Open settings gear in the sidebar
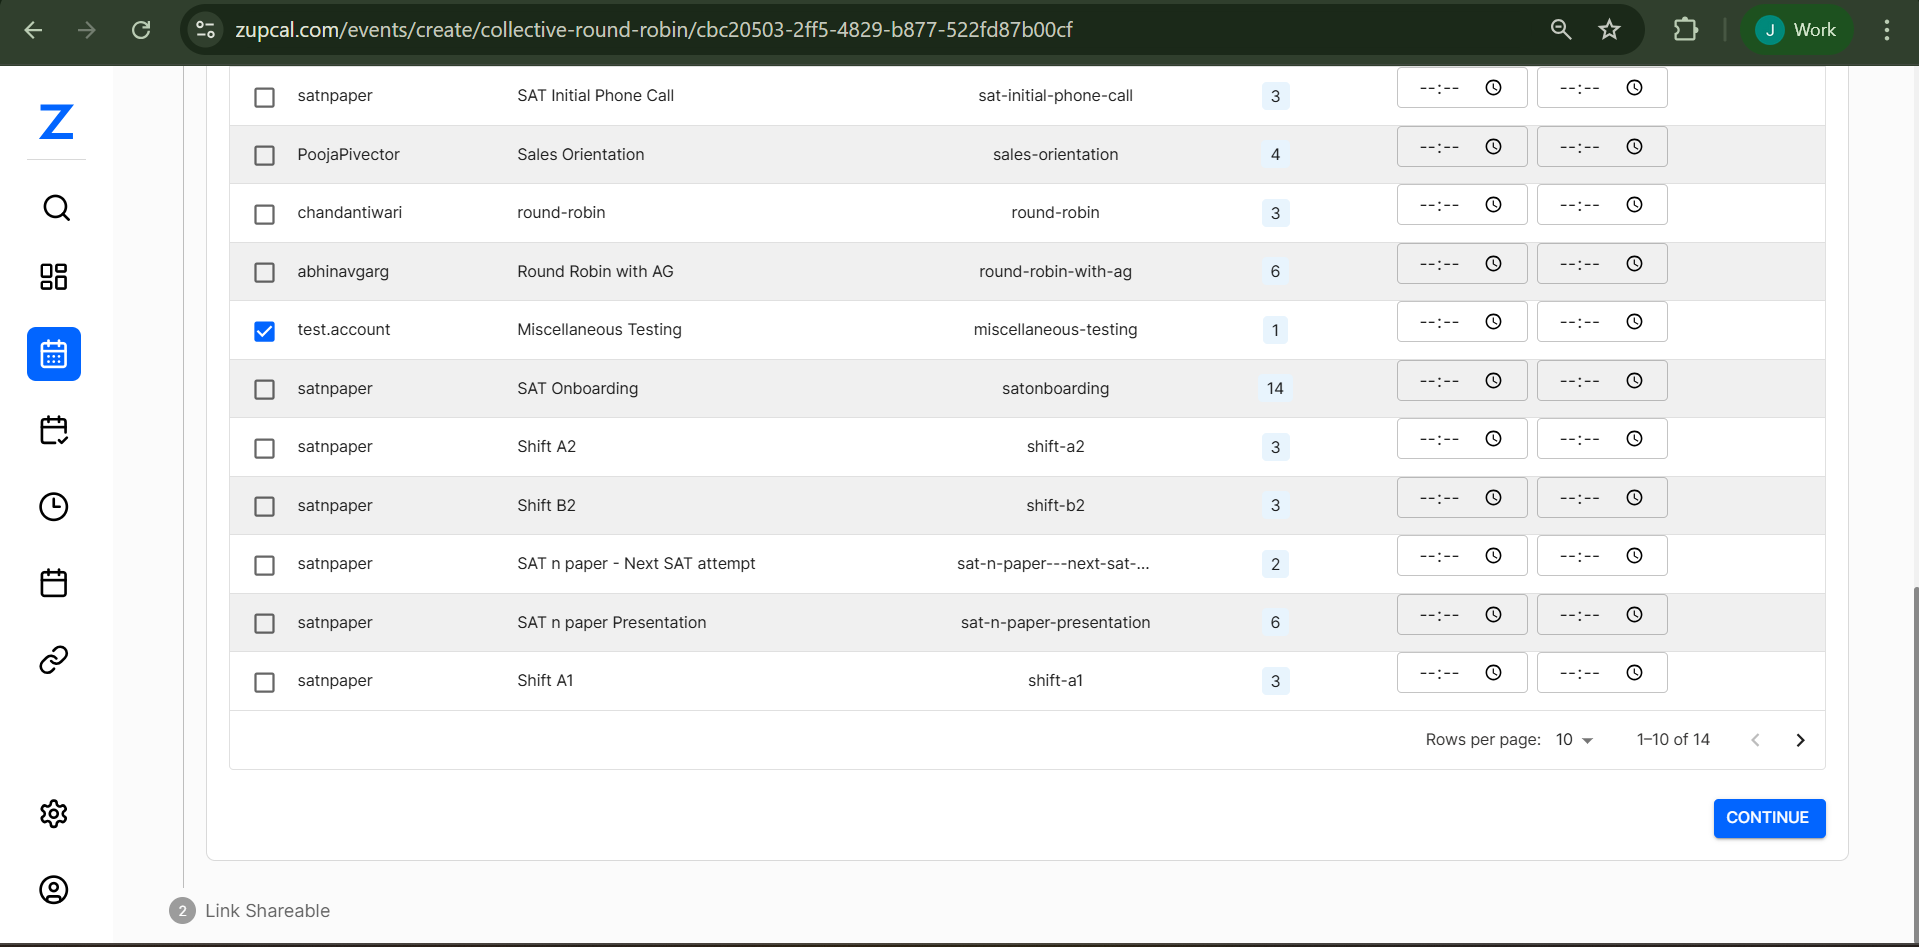This screenshot has width=1919, height=947. [54, 814]
